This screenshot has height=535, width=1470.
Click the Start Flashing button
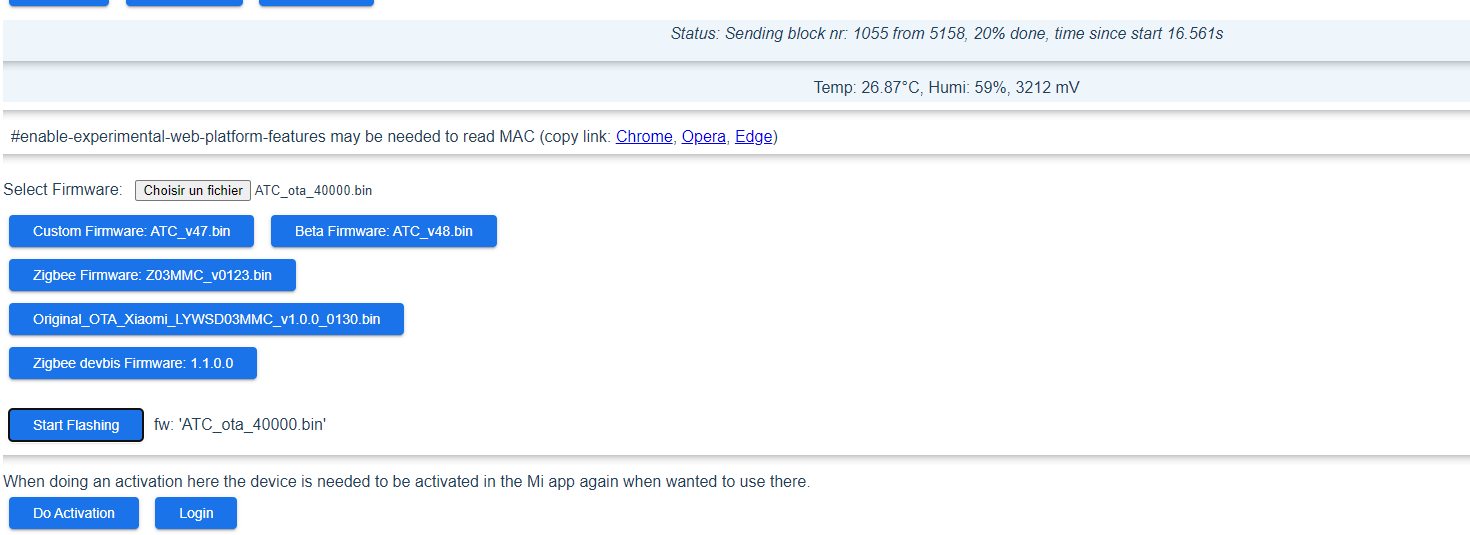coord(76,425)
